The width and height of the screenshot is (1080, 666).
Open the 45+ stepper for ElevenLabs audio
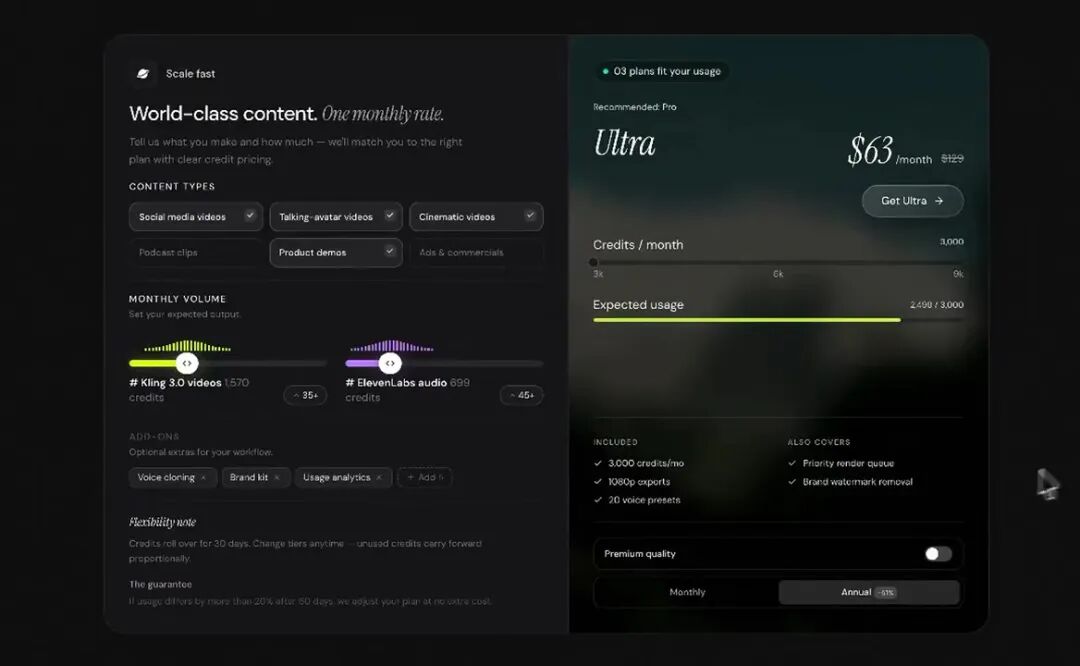pos(521,395)
